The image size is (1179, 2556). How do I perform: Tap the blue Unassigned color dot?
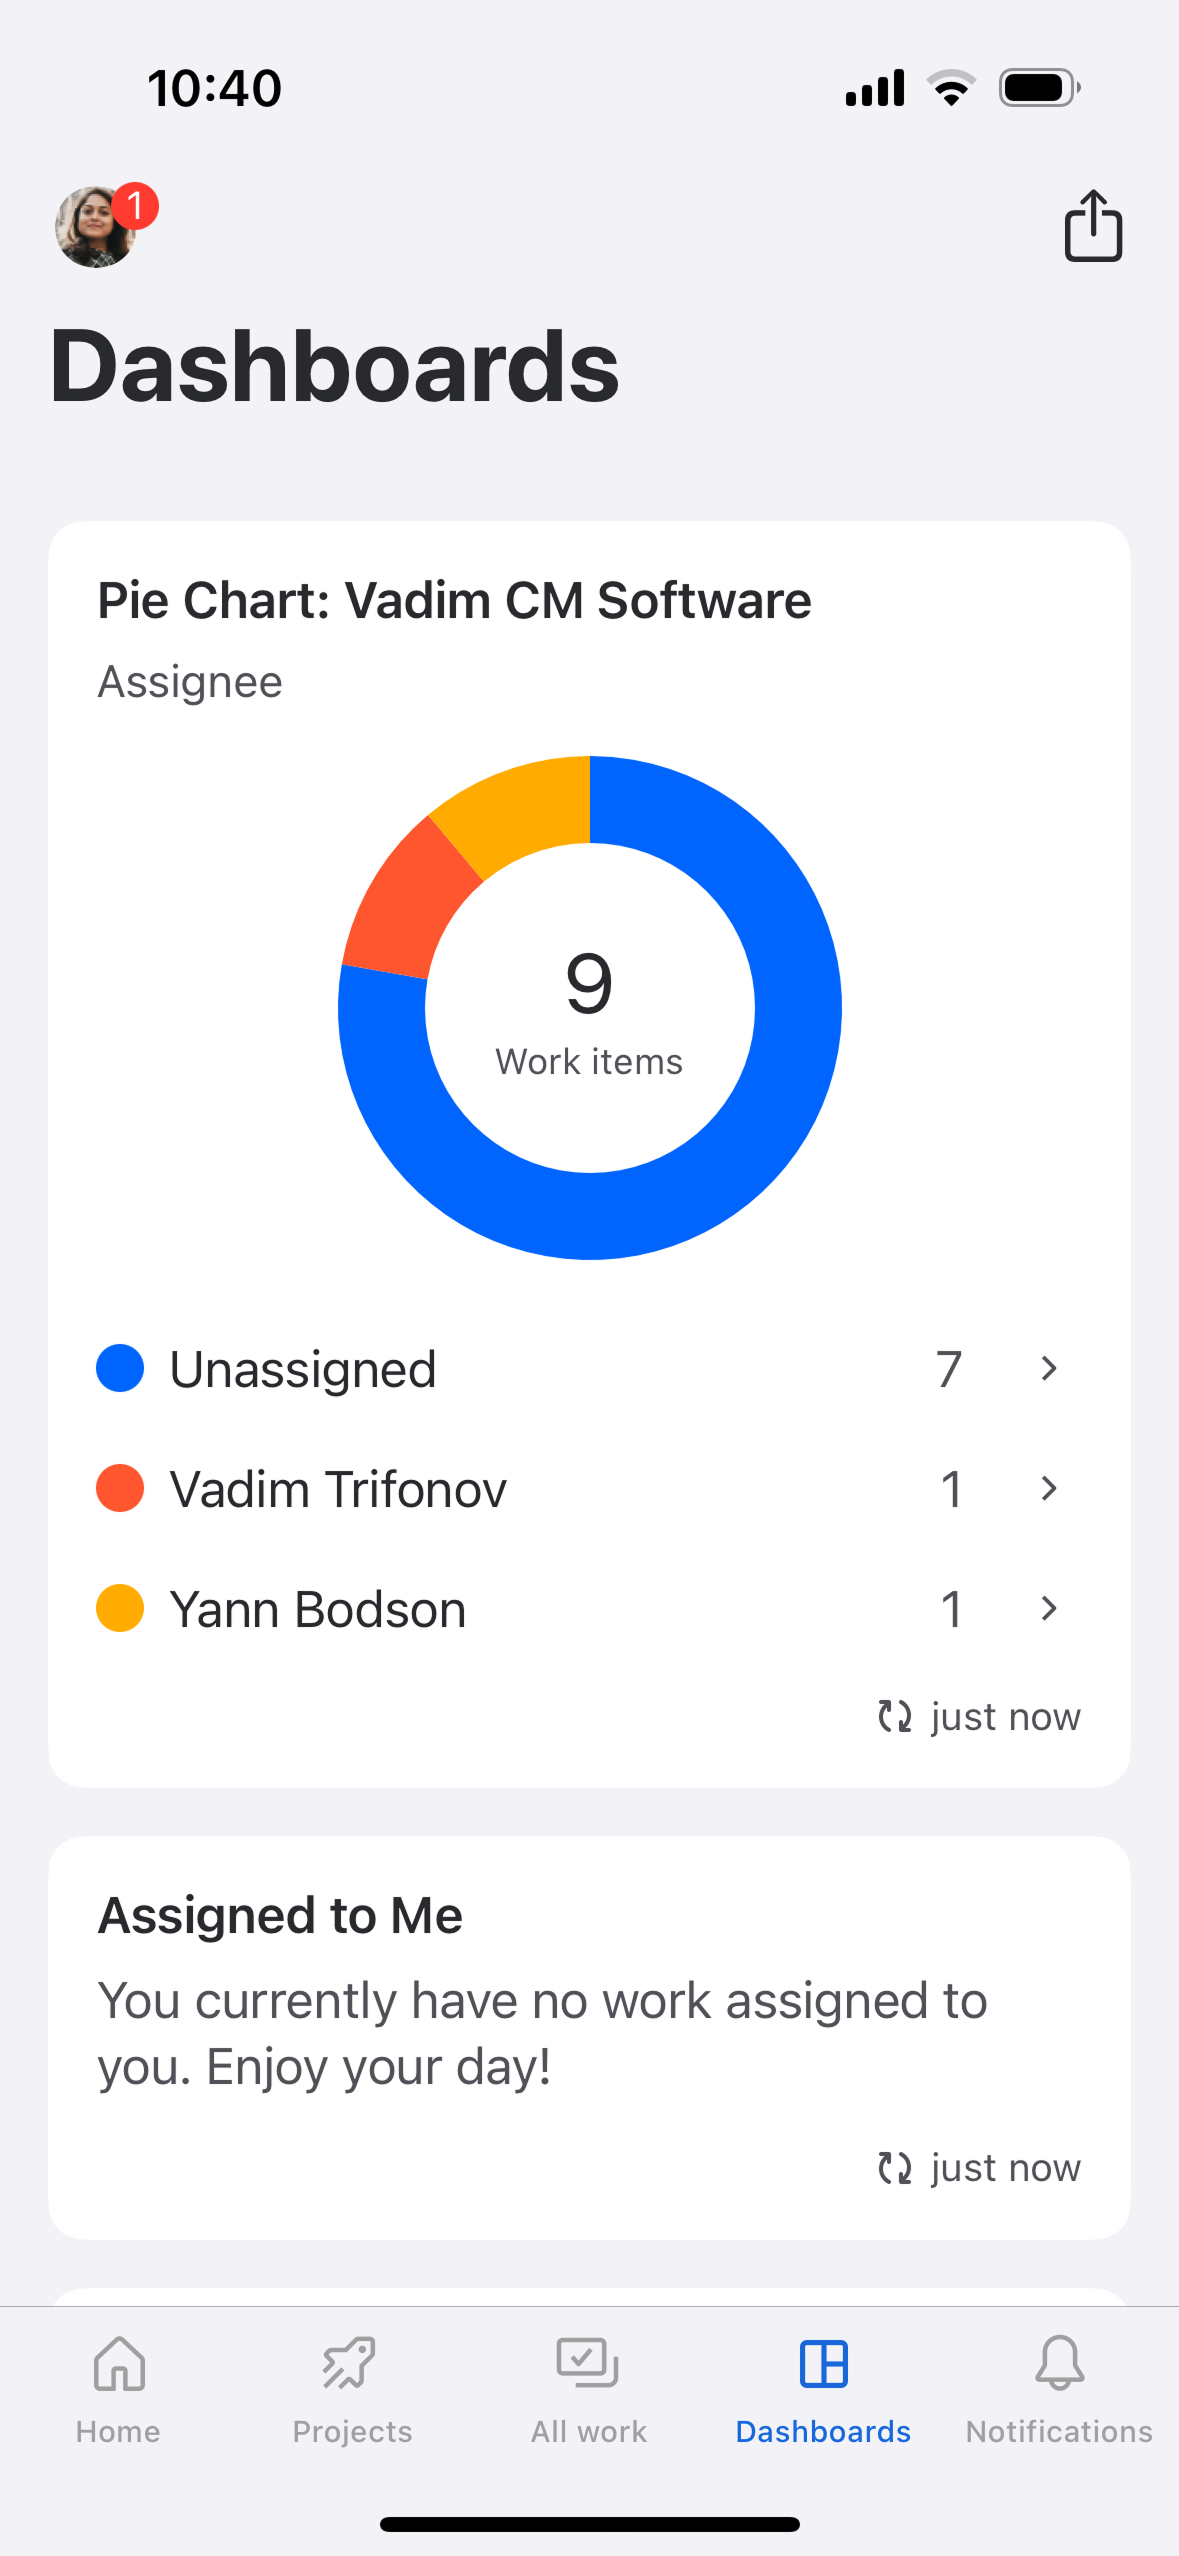[x=120, y=1368]
